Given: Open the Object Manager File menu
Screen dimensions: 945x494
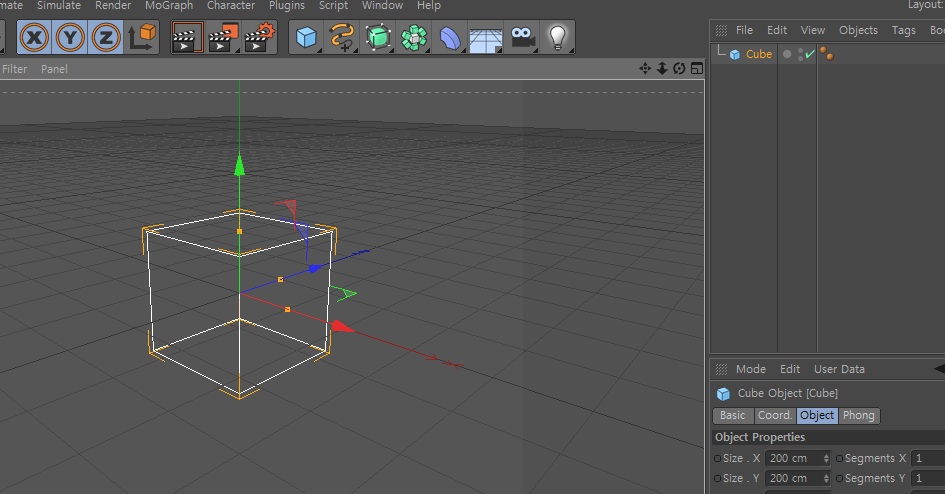Looking at the screenshot, I should click(x=744, y=30).
